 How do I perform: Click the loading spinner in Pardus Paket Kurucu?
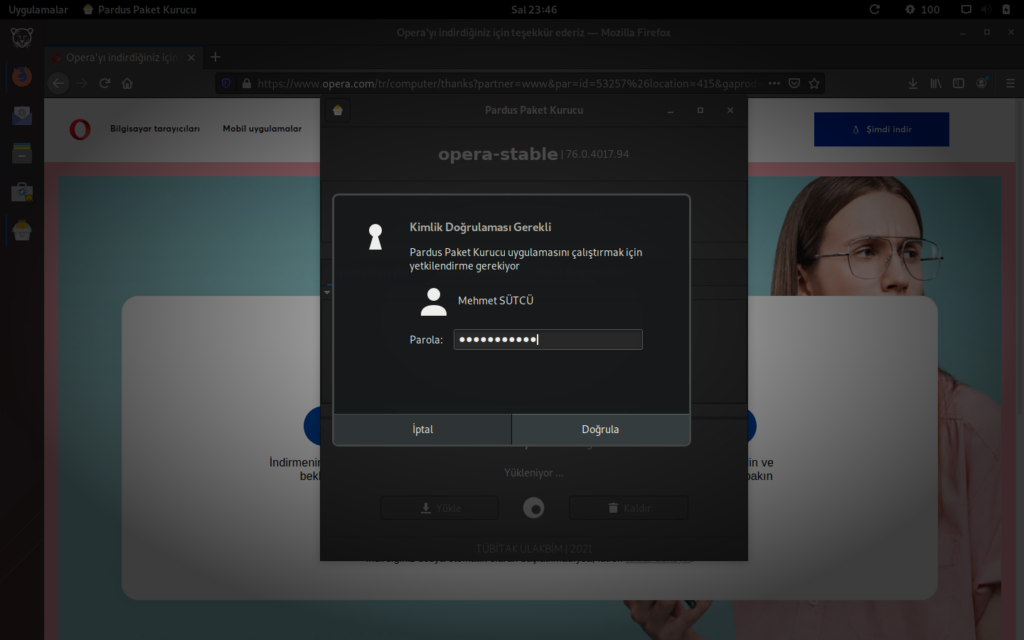pyautogui.click(x=534, y=508)
